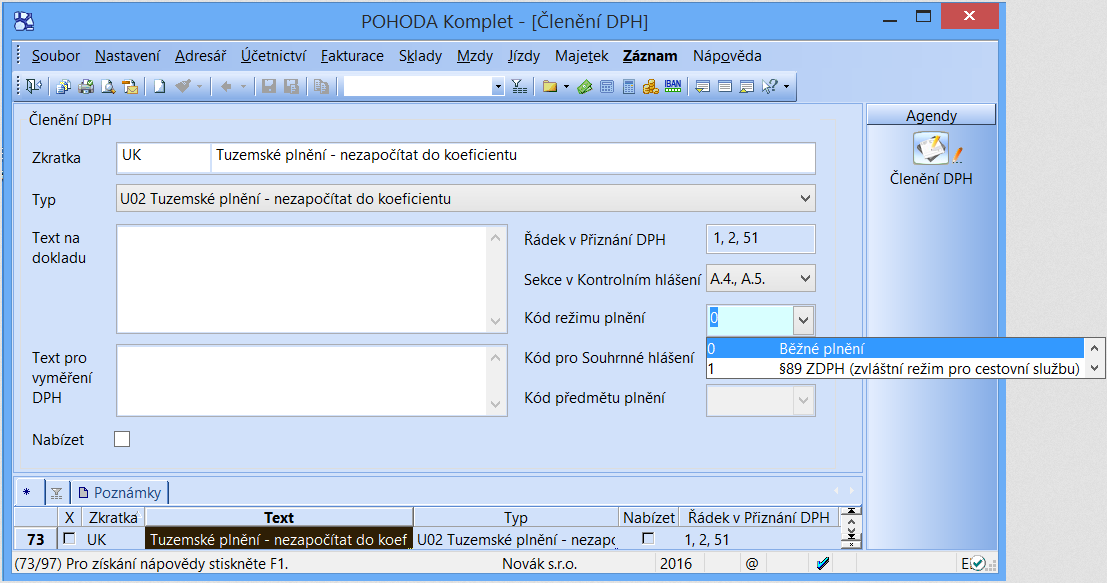Image resolution: width=1107 pixels, height=583 pixels.
Task: Open print preview from toolbar
Action: (x=107, y=87)
